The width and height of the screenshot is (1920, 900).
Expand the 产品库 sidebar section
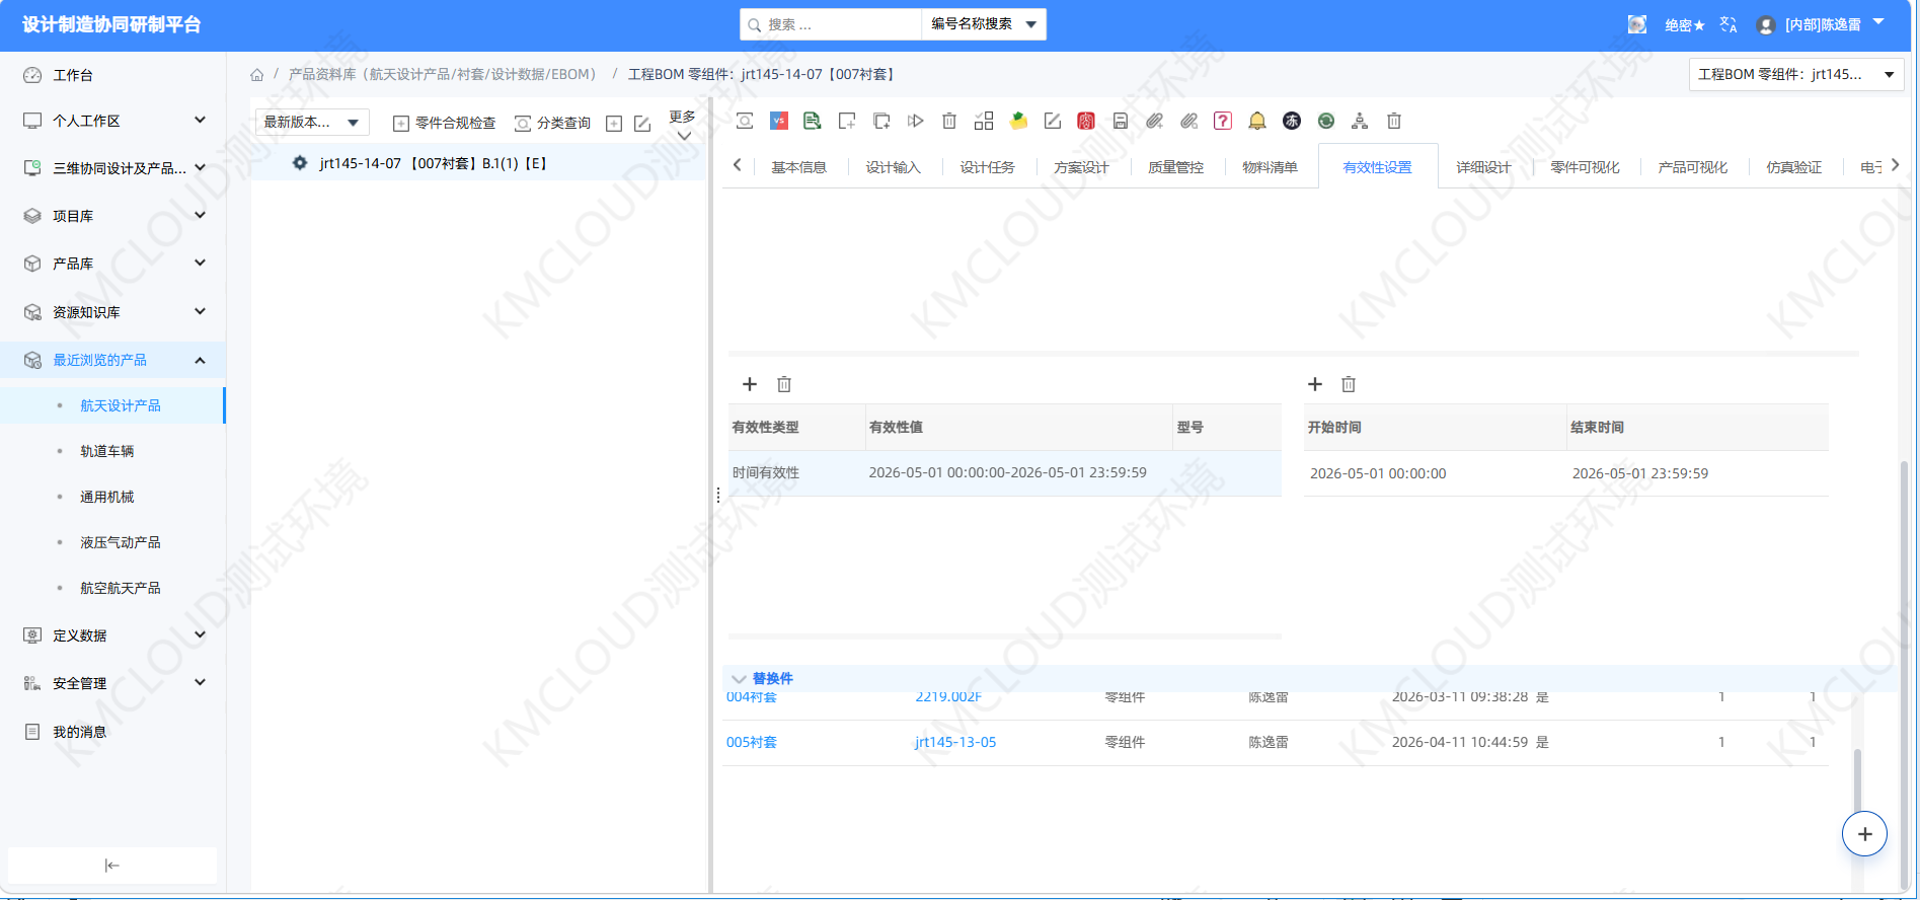(200, 263)
